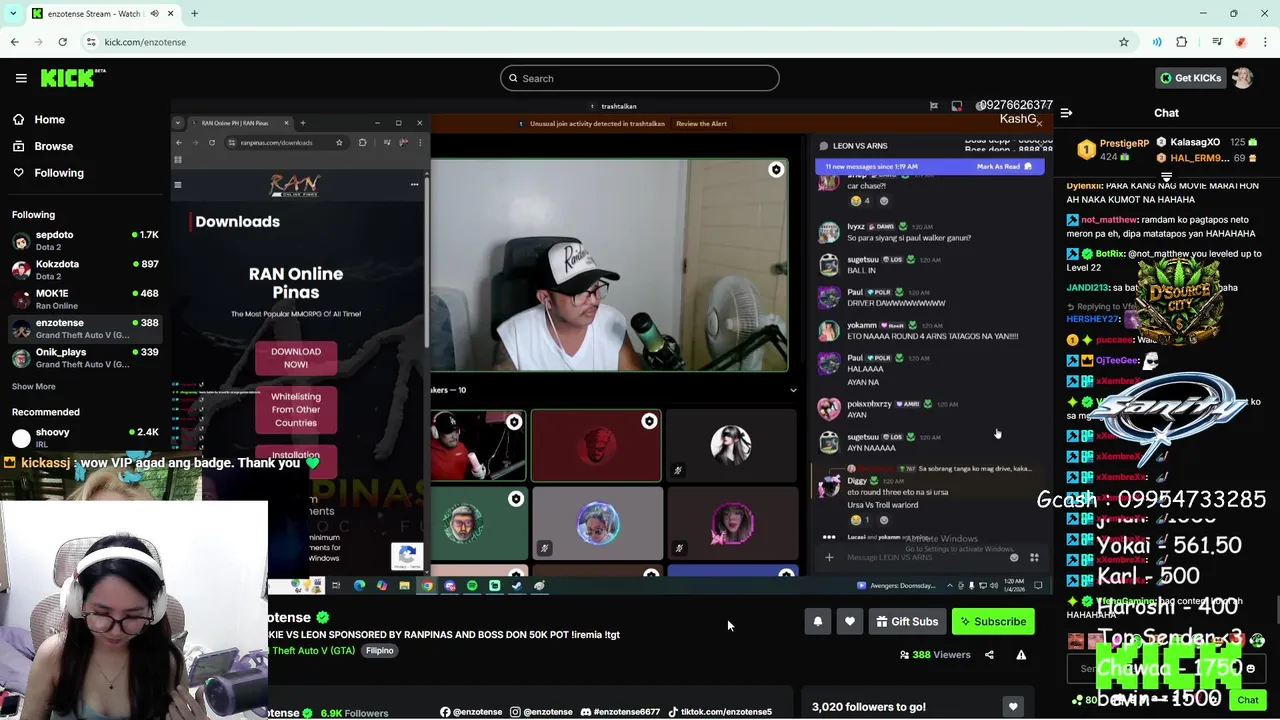Open the Discord #enzotense6677 link
The height and width of the screenshot is (720, 1280).
tap(620, 712)
